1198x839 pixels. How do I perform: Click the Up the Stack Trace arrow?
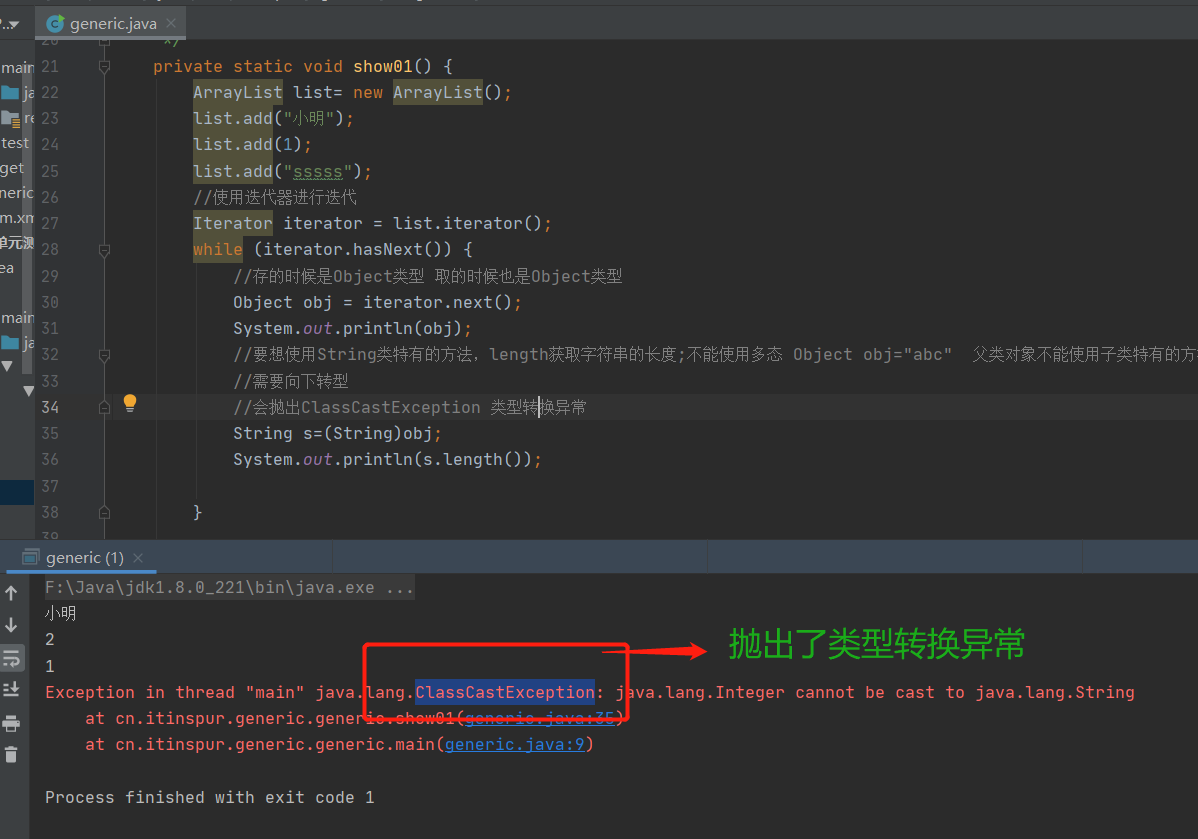[x=11, y=593]
